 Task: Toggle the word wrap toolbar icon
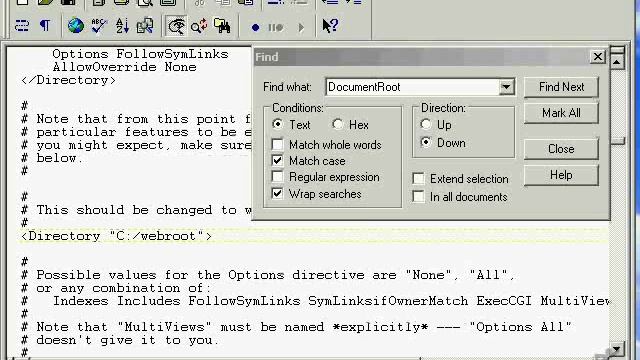click(x=22, y=27)
